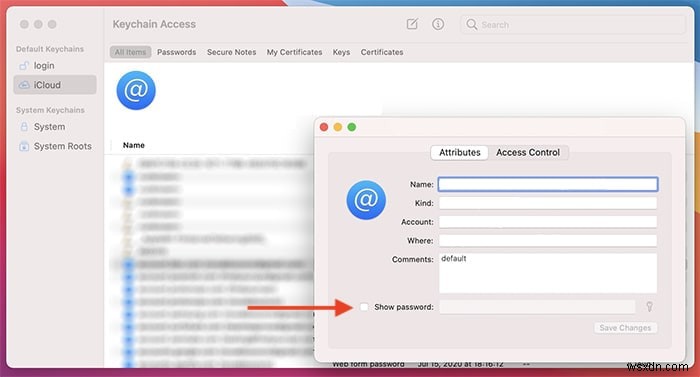
Task: Select the iCloud keychain in the sidebar
Action: [55, 85]
